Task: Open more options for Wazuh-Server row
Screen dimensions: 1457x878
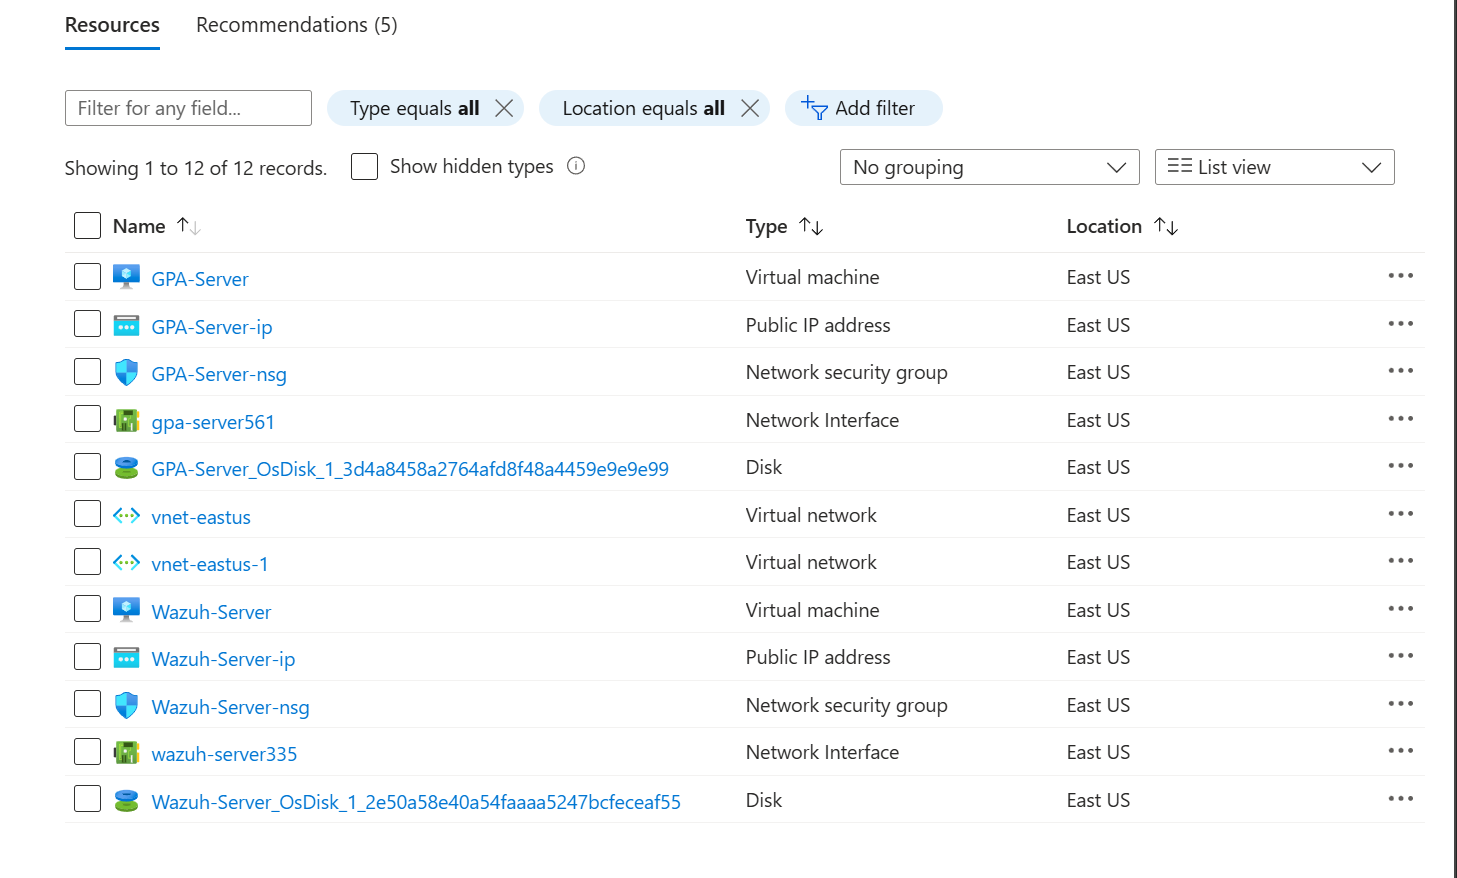Action: pyautogui.click(x=1401, y=609)
